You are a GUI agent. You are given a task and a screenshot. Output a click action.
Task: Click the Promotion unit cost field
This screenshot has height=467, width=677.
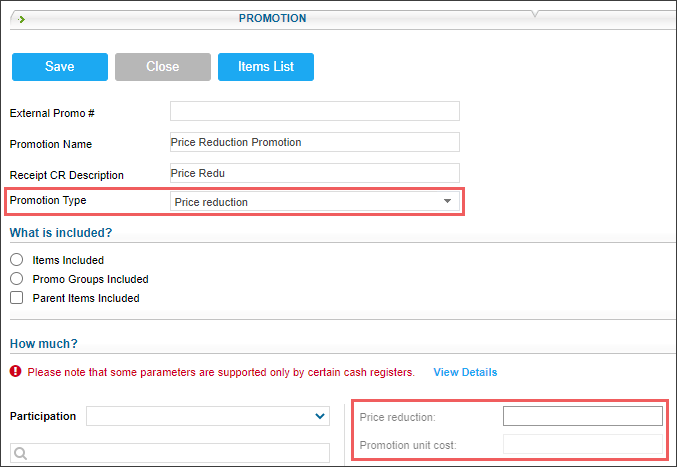[583, 444]
